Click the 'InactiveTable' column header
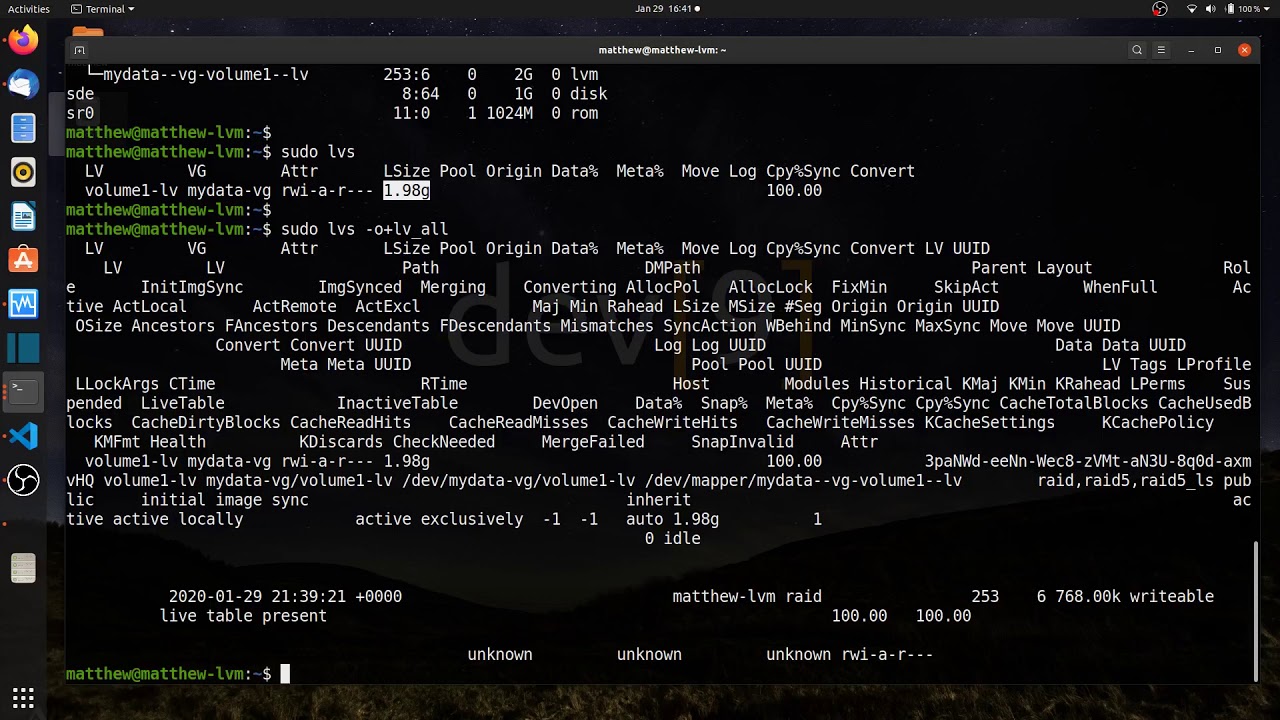 (x=397, y=404)
